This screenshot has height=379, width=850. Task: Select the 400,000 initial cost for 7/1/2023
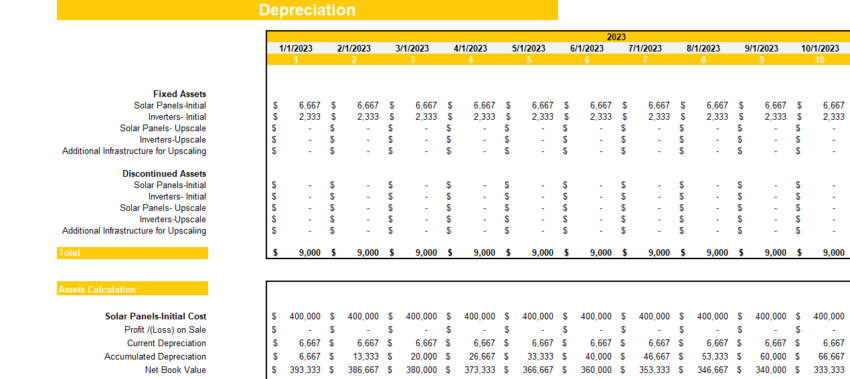pyautogui.click(x=654, y=317)
